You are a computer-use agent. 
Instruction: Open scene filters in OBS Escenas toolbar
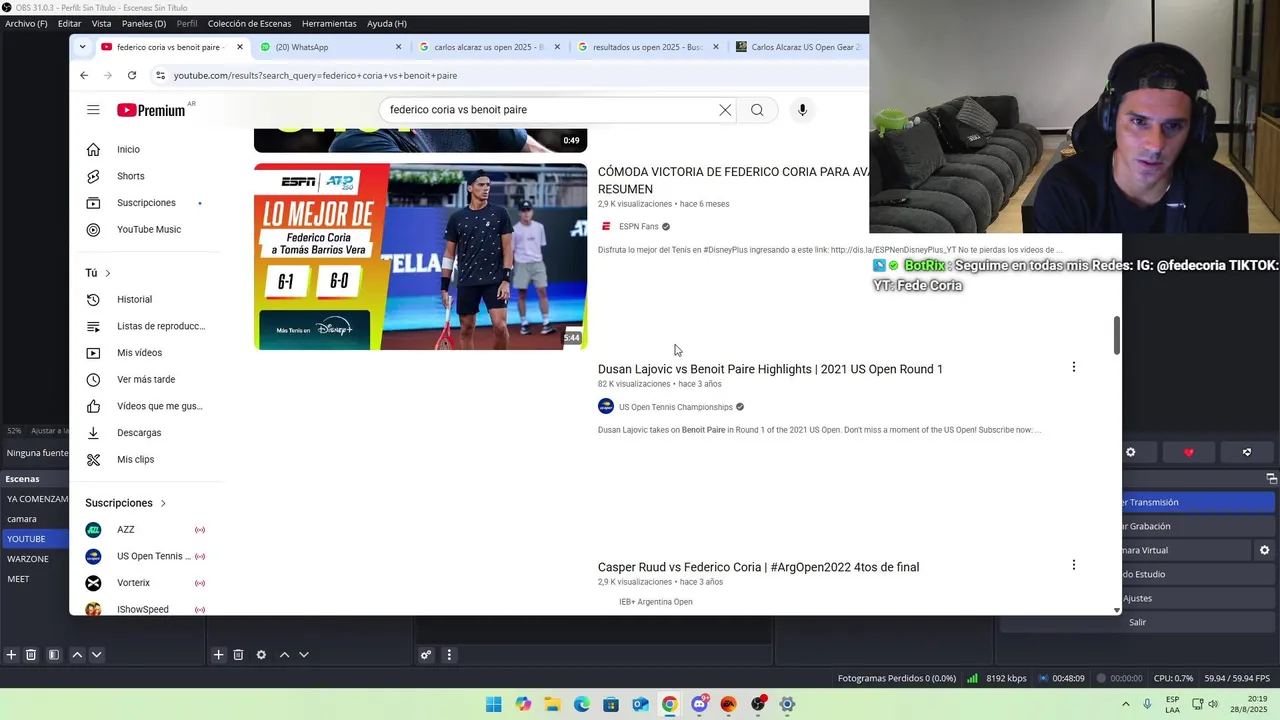[54, 655]
